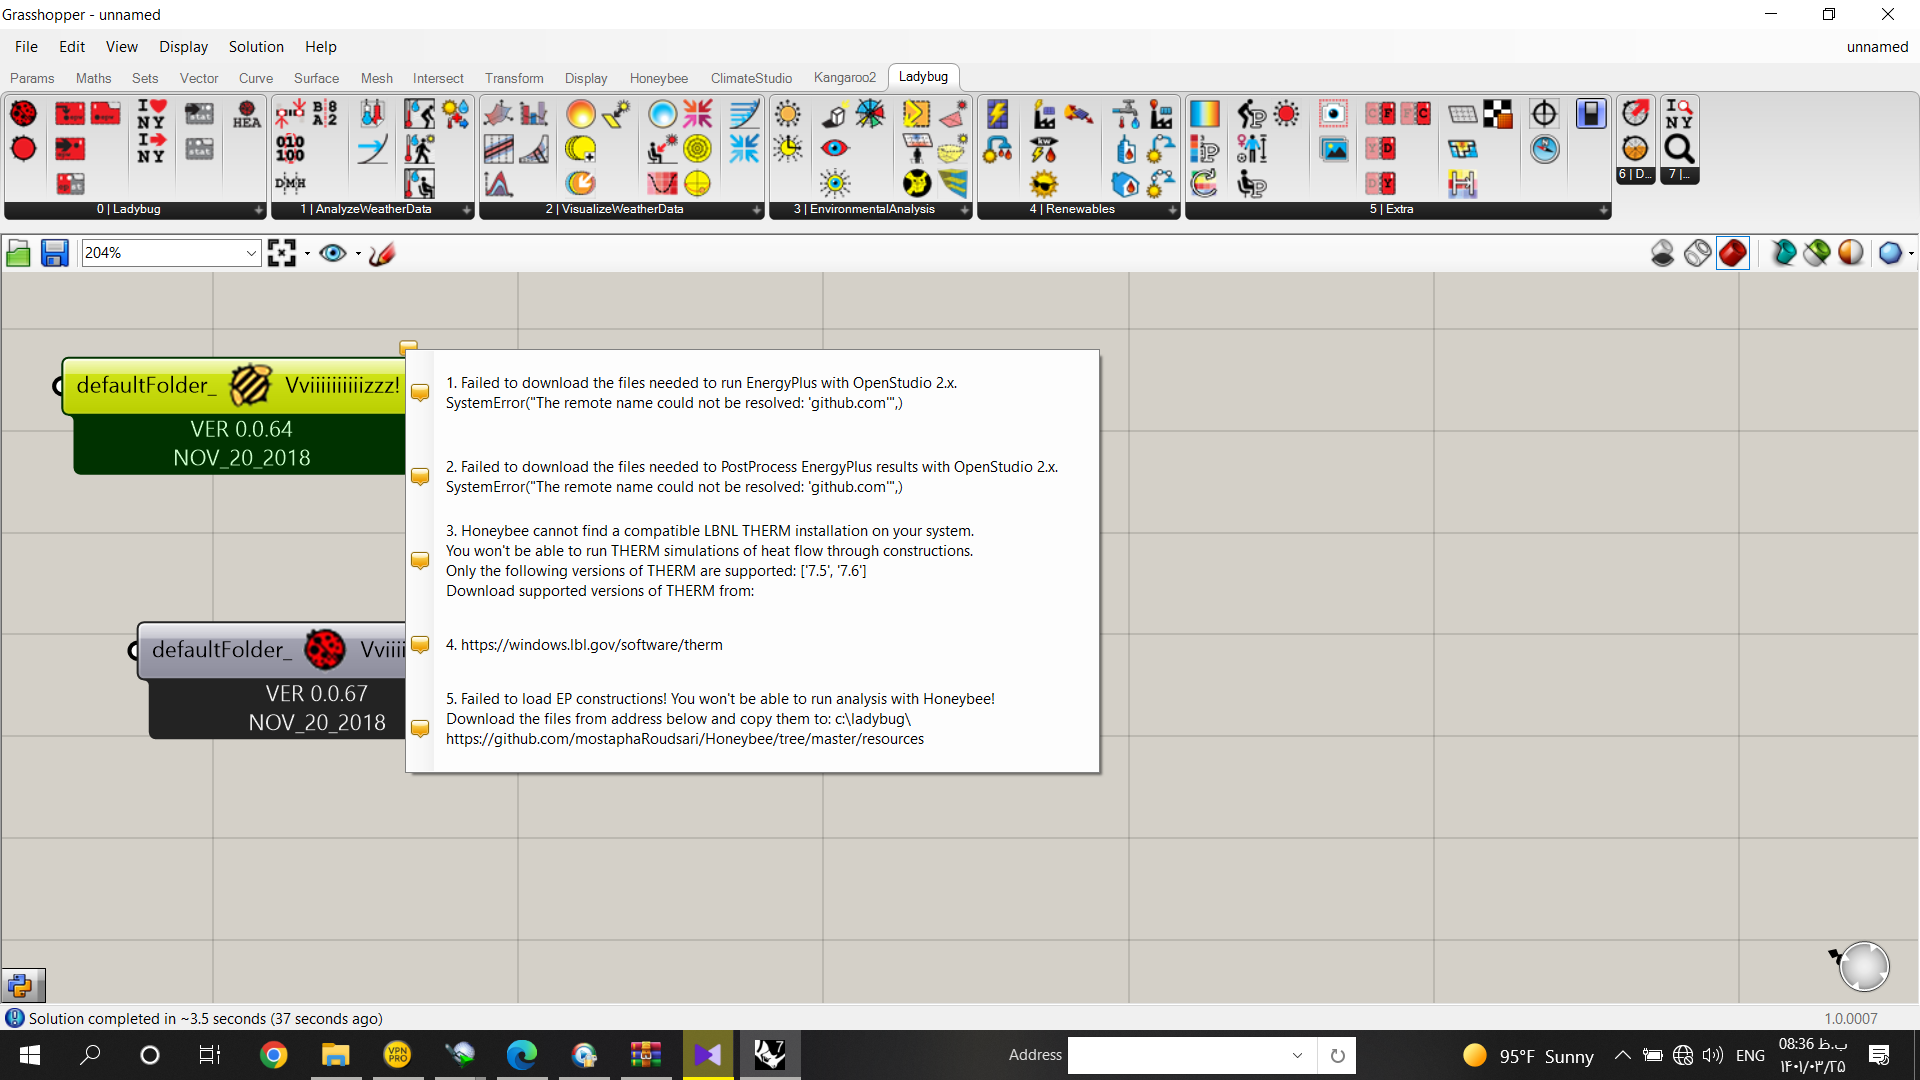Viewport: 1920px width, 1080px height.
Task: Click the zoom extents icon
Action: (x=282, y=253)
